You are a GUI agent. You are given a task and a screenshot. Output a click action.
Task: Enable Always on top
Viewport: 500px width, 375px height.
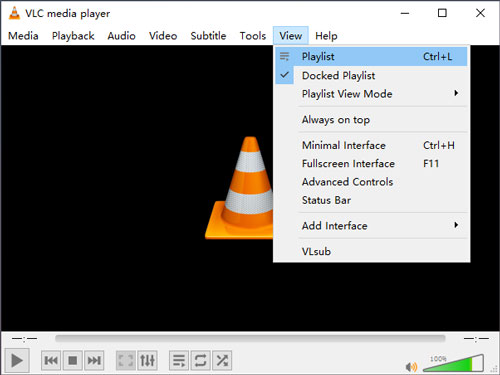point(372,119)
